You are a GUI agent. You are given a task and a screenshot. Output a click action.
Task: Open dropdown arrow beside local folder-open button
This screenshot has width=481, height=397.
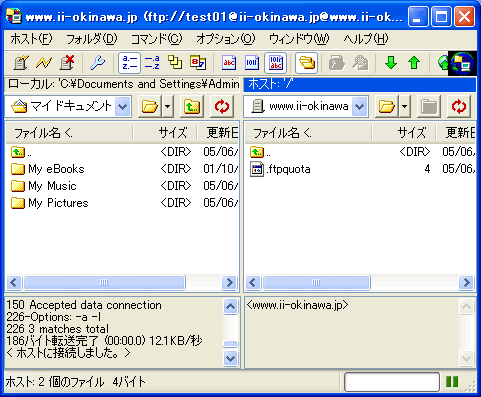tap(168, 107)
